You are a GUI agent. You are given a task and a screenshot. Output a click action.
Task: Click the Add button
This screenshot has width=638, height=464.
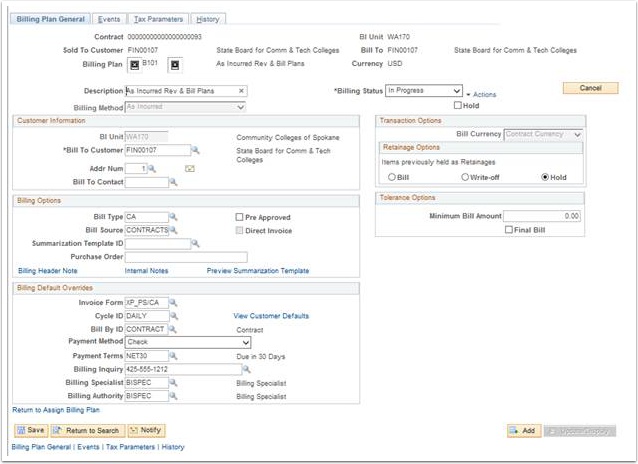(x=524, y=431)
